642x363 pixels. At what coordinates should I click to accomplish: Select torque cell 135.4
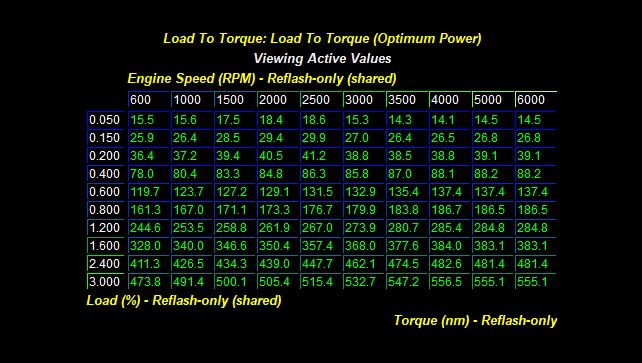(x=407, y=192)
